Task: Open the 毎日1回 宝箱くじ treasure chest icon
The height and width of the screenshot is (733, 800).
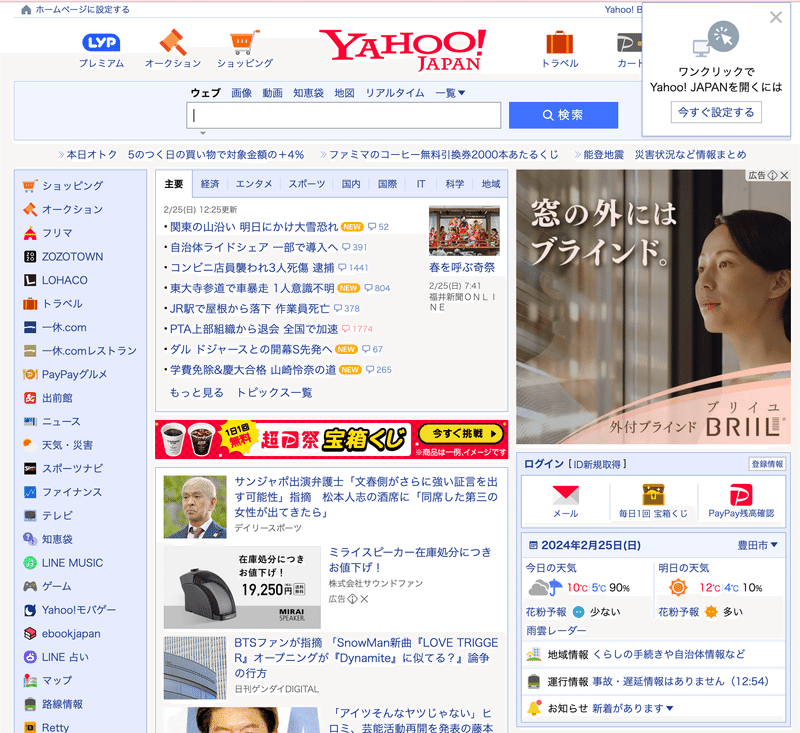Action: point(653,495)
